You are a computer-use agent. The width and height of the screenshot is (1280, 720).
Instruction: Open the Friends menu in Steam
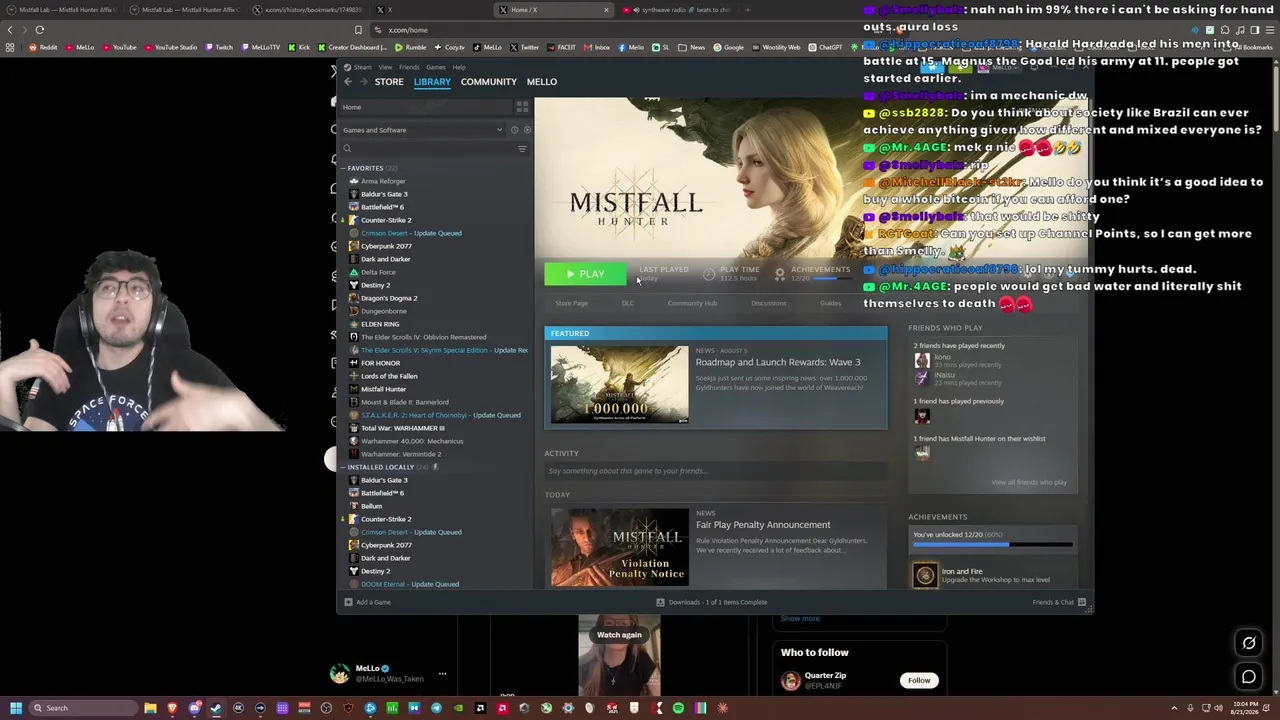(409, 67)
